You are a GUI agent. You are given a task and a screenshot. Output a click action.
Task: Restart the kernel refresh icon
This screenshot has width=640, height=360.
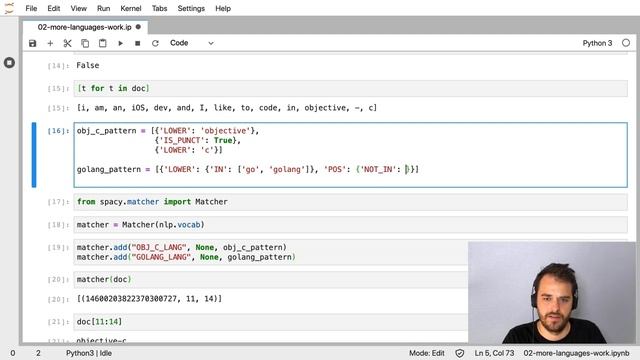point(155,43)
